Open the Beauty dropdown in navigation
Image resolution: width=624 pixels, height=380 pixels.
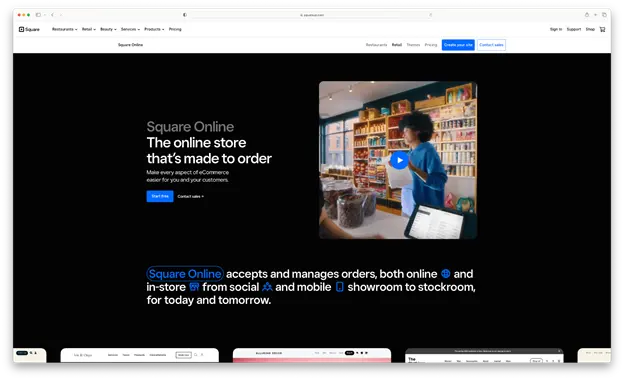(x=108, y=29)
